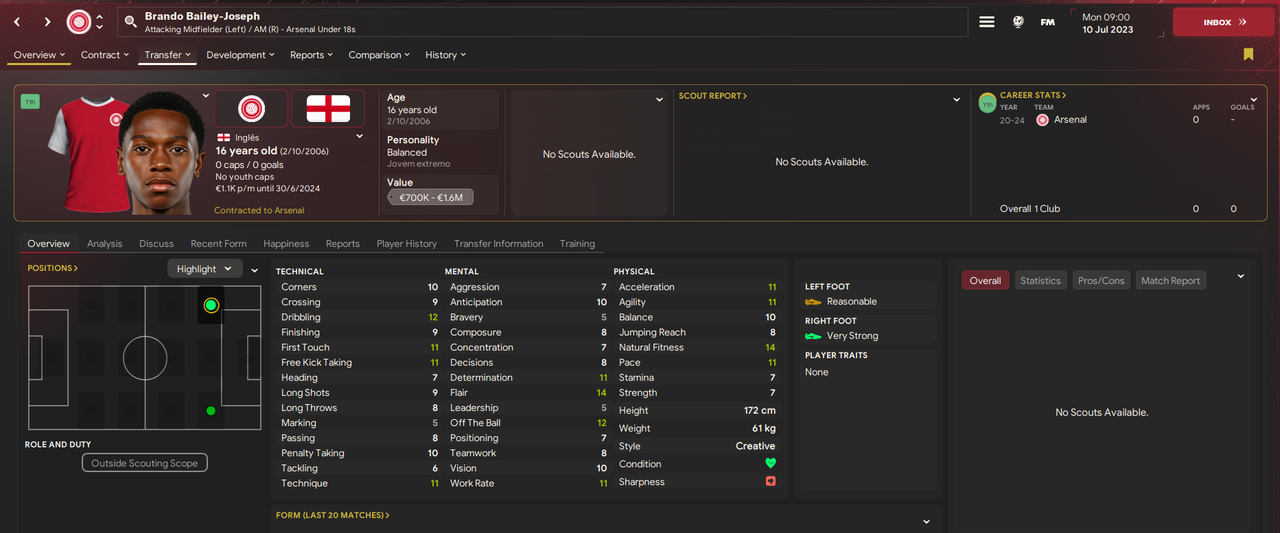Click the Arsenal club badge in top bar

pos(78,21)
